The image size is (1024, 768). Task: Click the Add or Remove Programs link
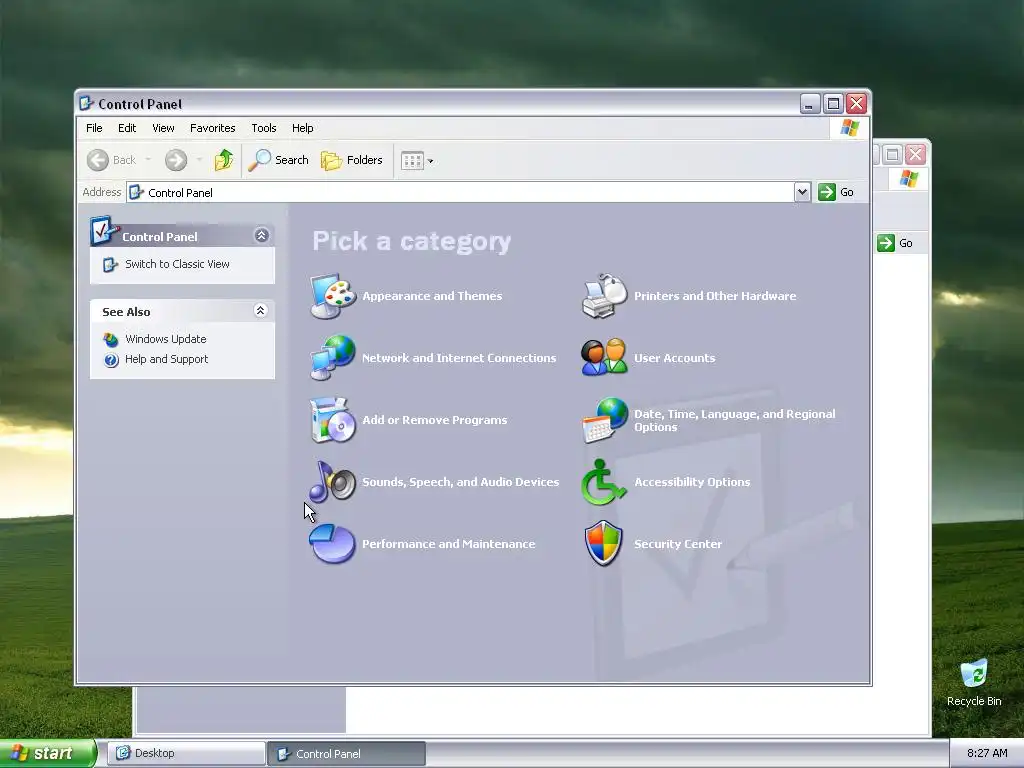pyautogui.click(x=434, y=420)
